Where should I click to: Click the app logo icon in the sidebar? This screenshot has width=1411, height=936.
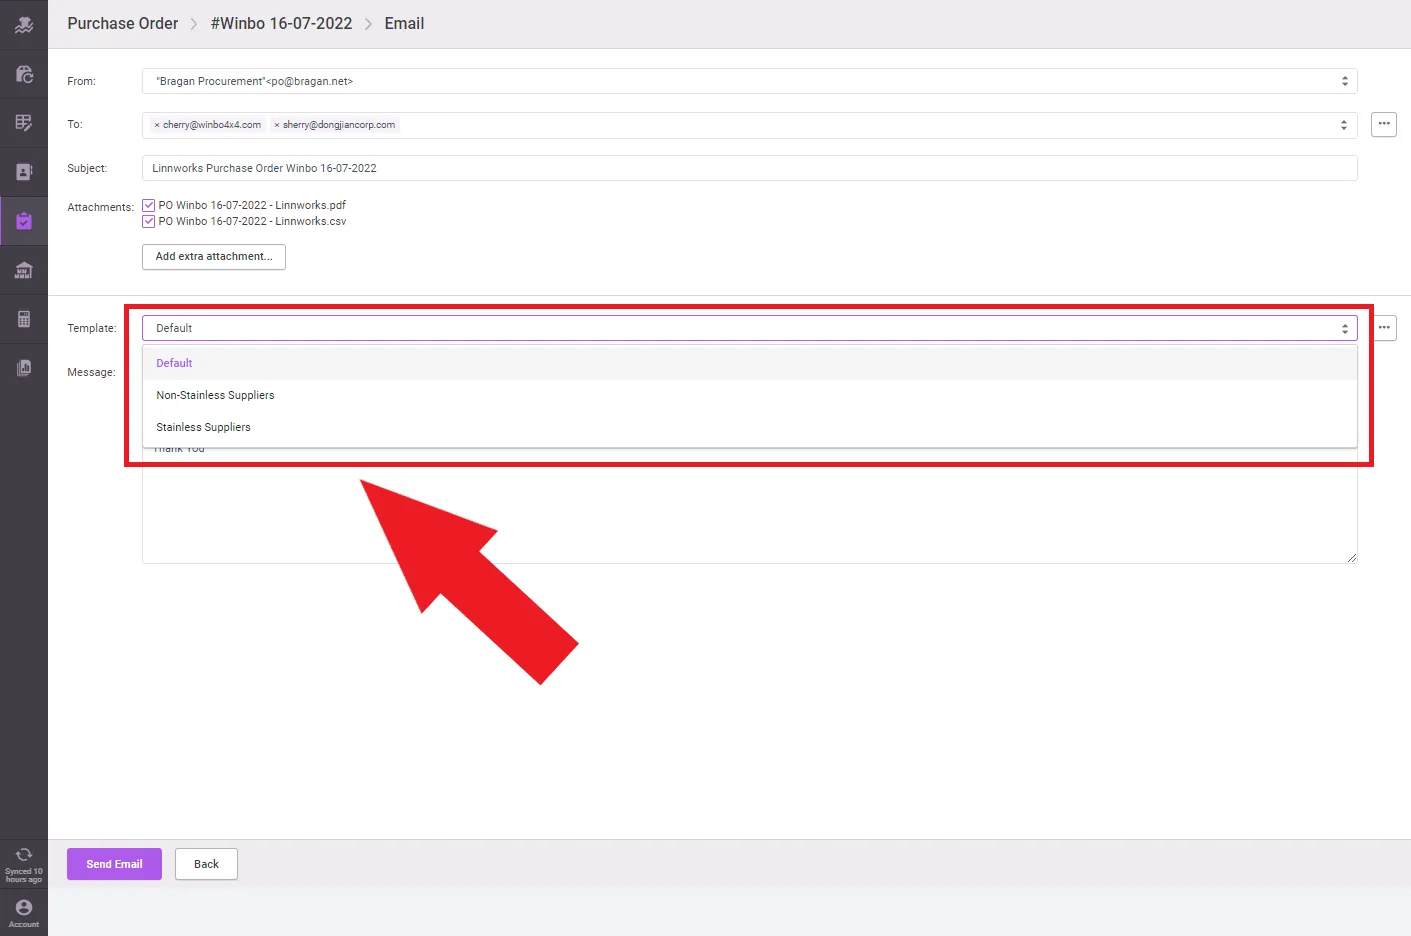pyautogui.click(x=24, y=25)
